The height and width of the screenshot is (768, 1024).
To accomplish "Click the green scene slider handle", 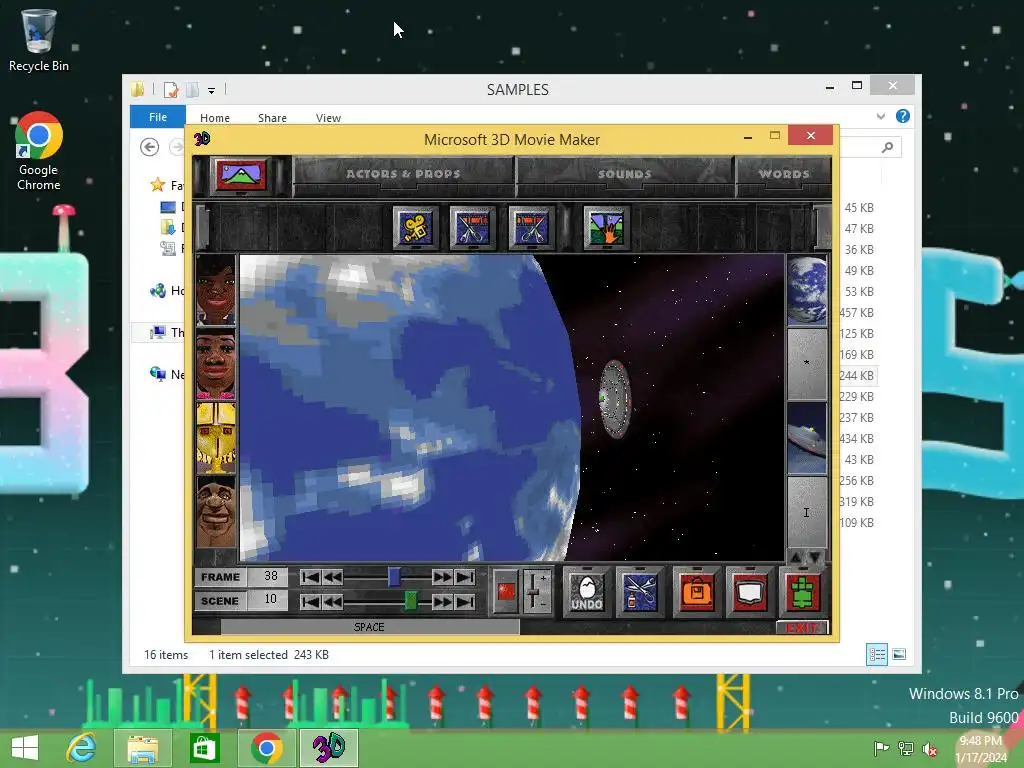I will pyautogui.click(x=411, y=600).
